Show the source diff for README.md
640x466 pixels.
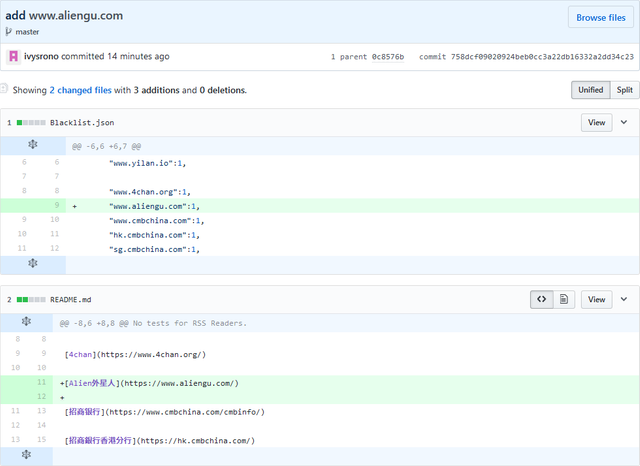click(541, 299)
